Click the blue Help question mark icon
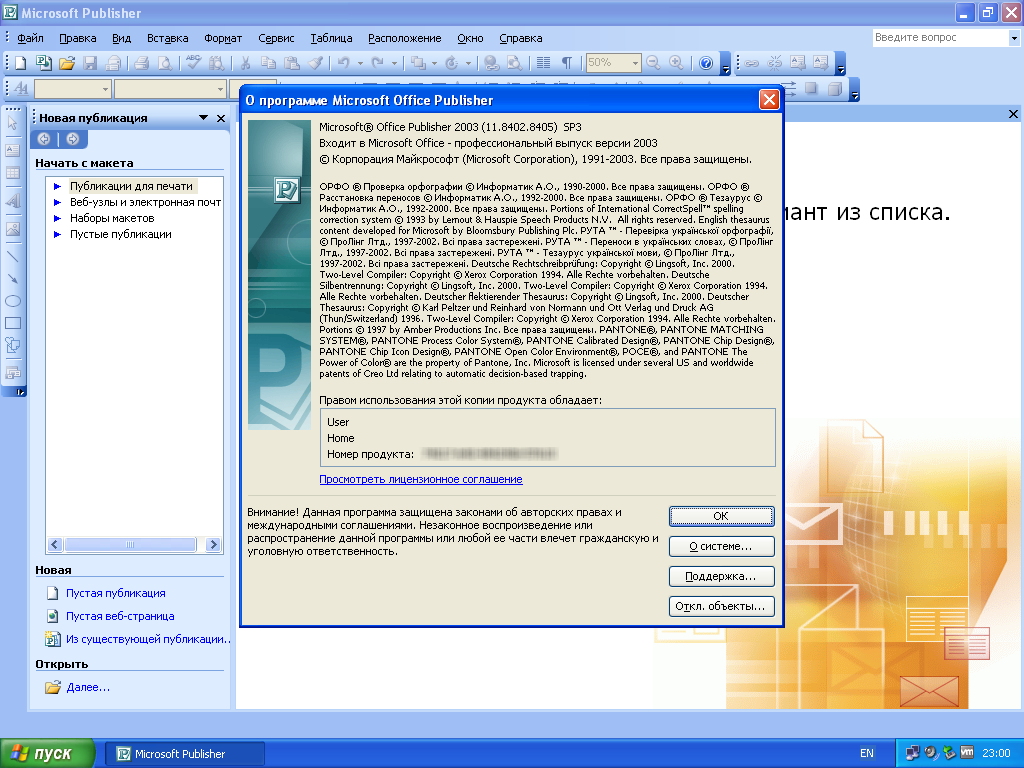 pos(706,63)
